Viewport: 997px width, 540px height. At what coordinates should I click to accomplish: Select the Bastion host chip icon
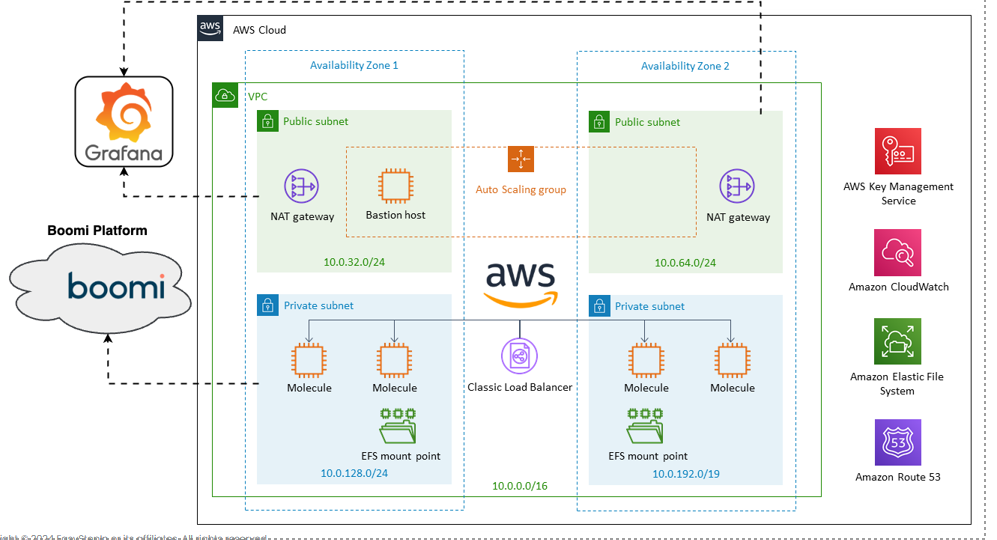[395, 186]
